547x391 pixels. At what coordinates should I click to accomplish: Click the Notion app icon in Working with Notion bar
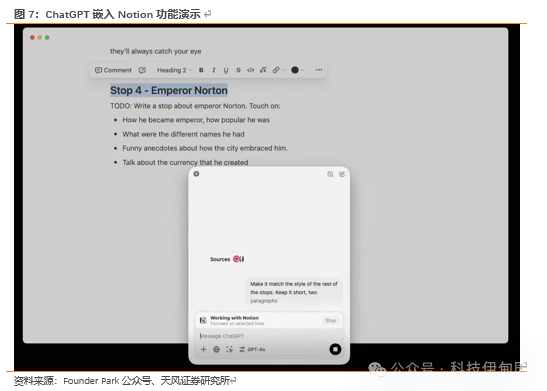pos(203,320)
